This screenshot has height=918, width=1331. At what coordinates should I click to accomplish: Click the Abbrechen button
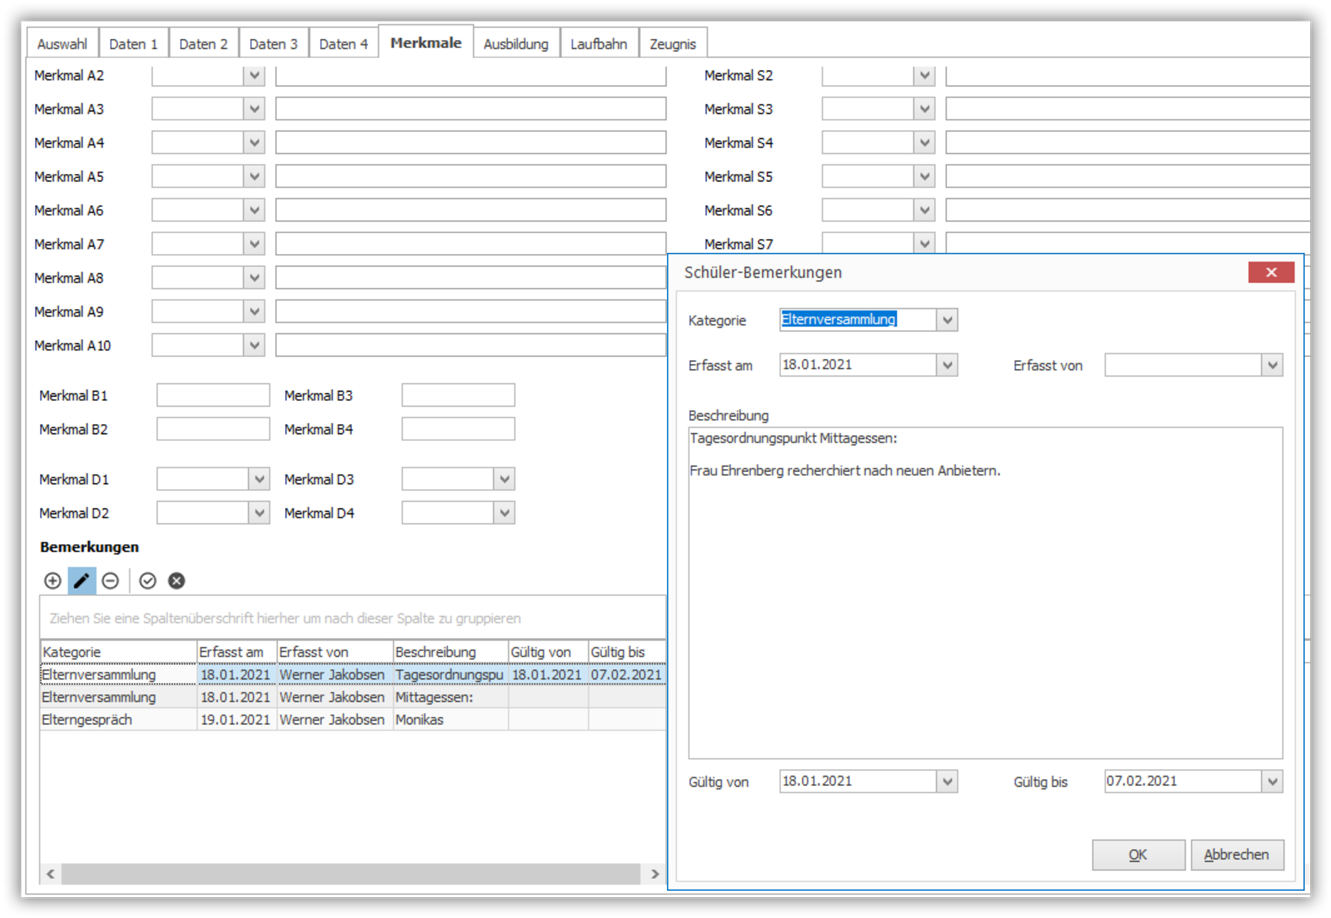click(x=1237, y=855)
